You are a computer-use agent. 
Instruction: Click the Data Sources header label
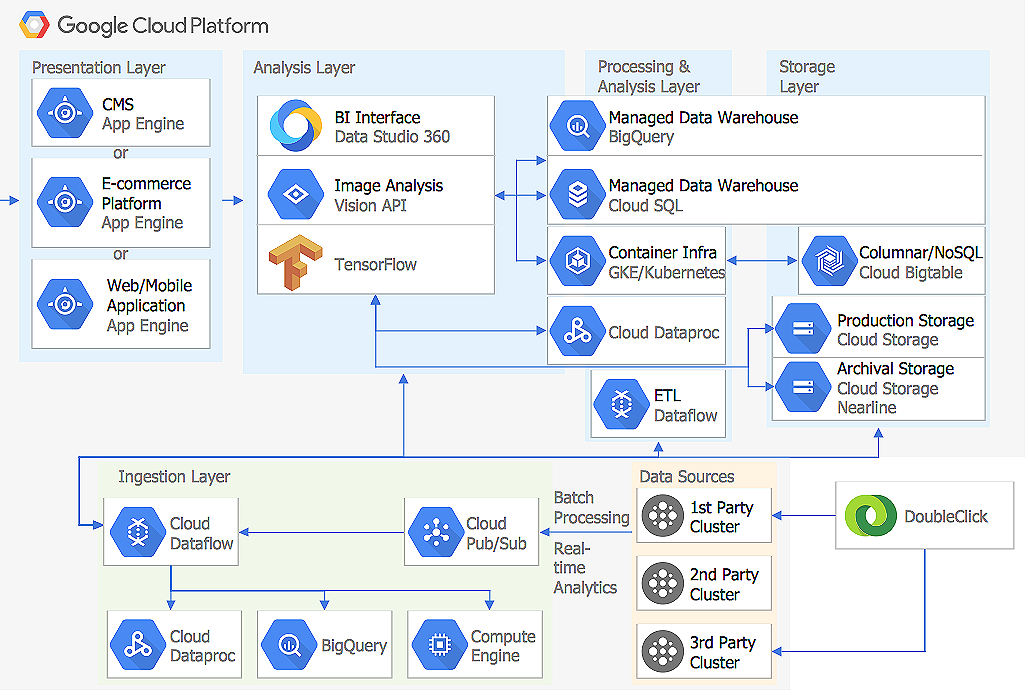coord(687,477)
